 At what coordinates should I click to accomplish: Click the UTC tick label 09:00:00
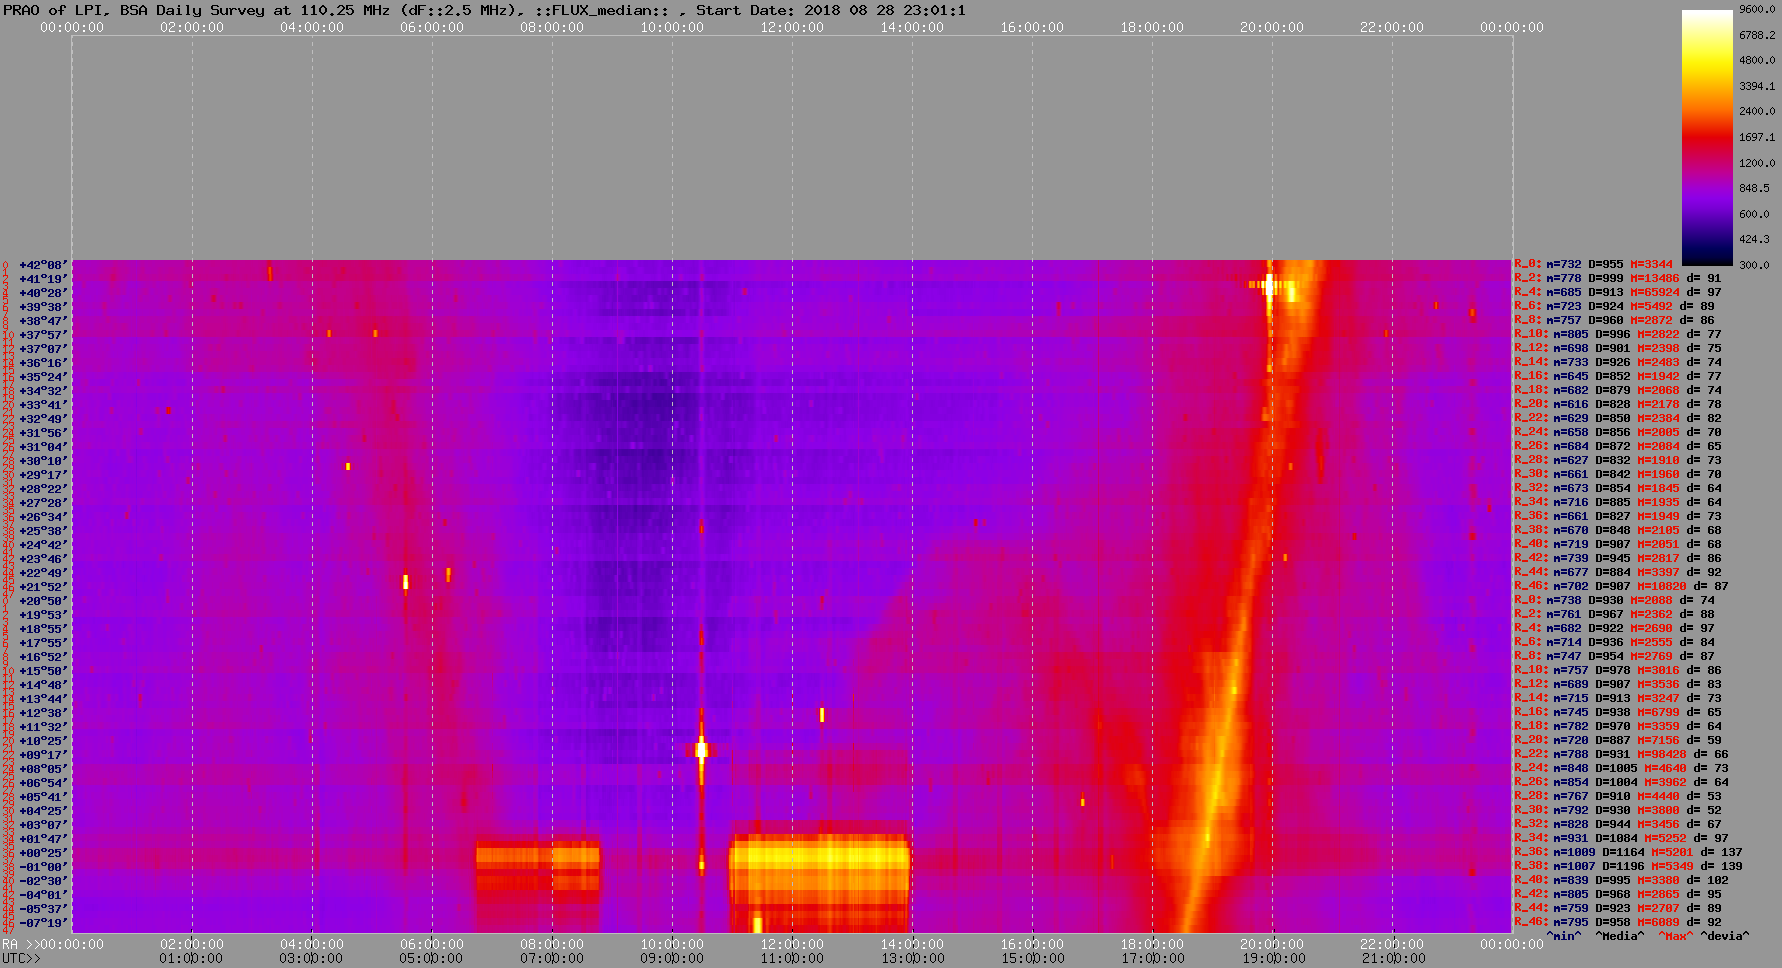coord(672,959)
